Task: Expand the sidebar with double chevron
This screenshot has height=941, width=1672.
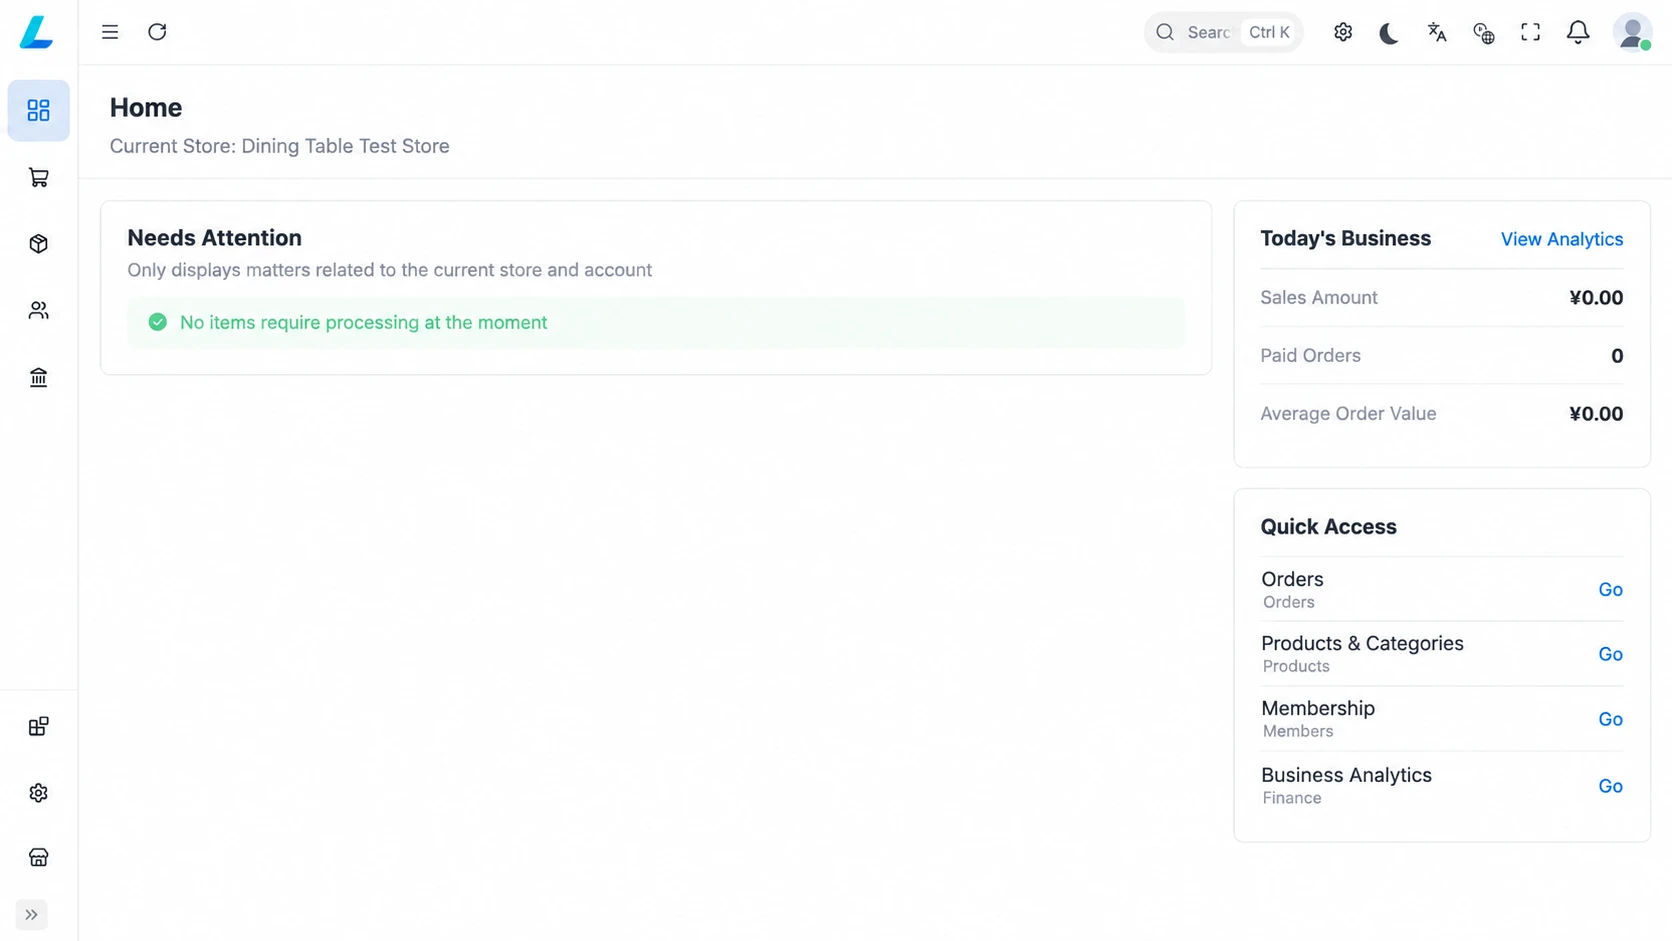Action: pyautogui.click(x=32, y=915)
